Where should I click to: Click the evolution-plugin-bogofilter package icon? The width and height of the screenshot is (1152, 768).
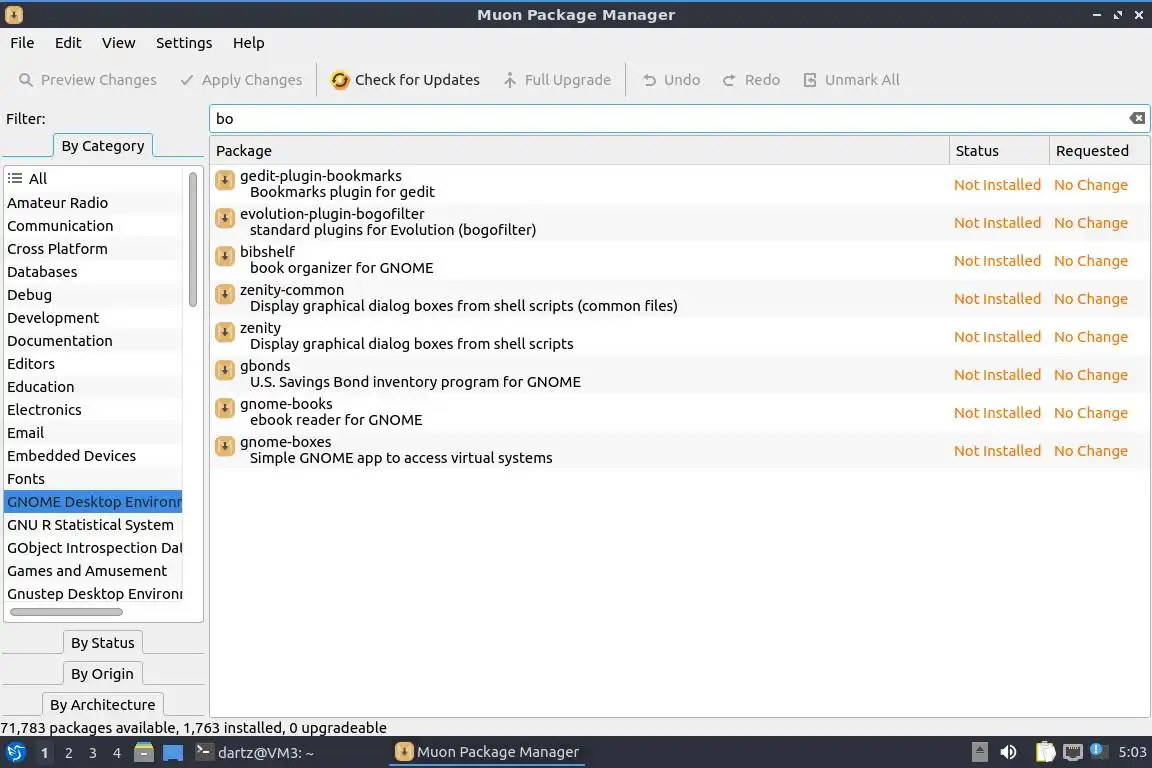coord(225,218)
